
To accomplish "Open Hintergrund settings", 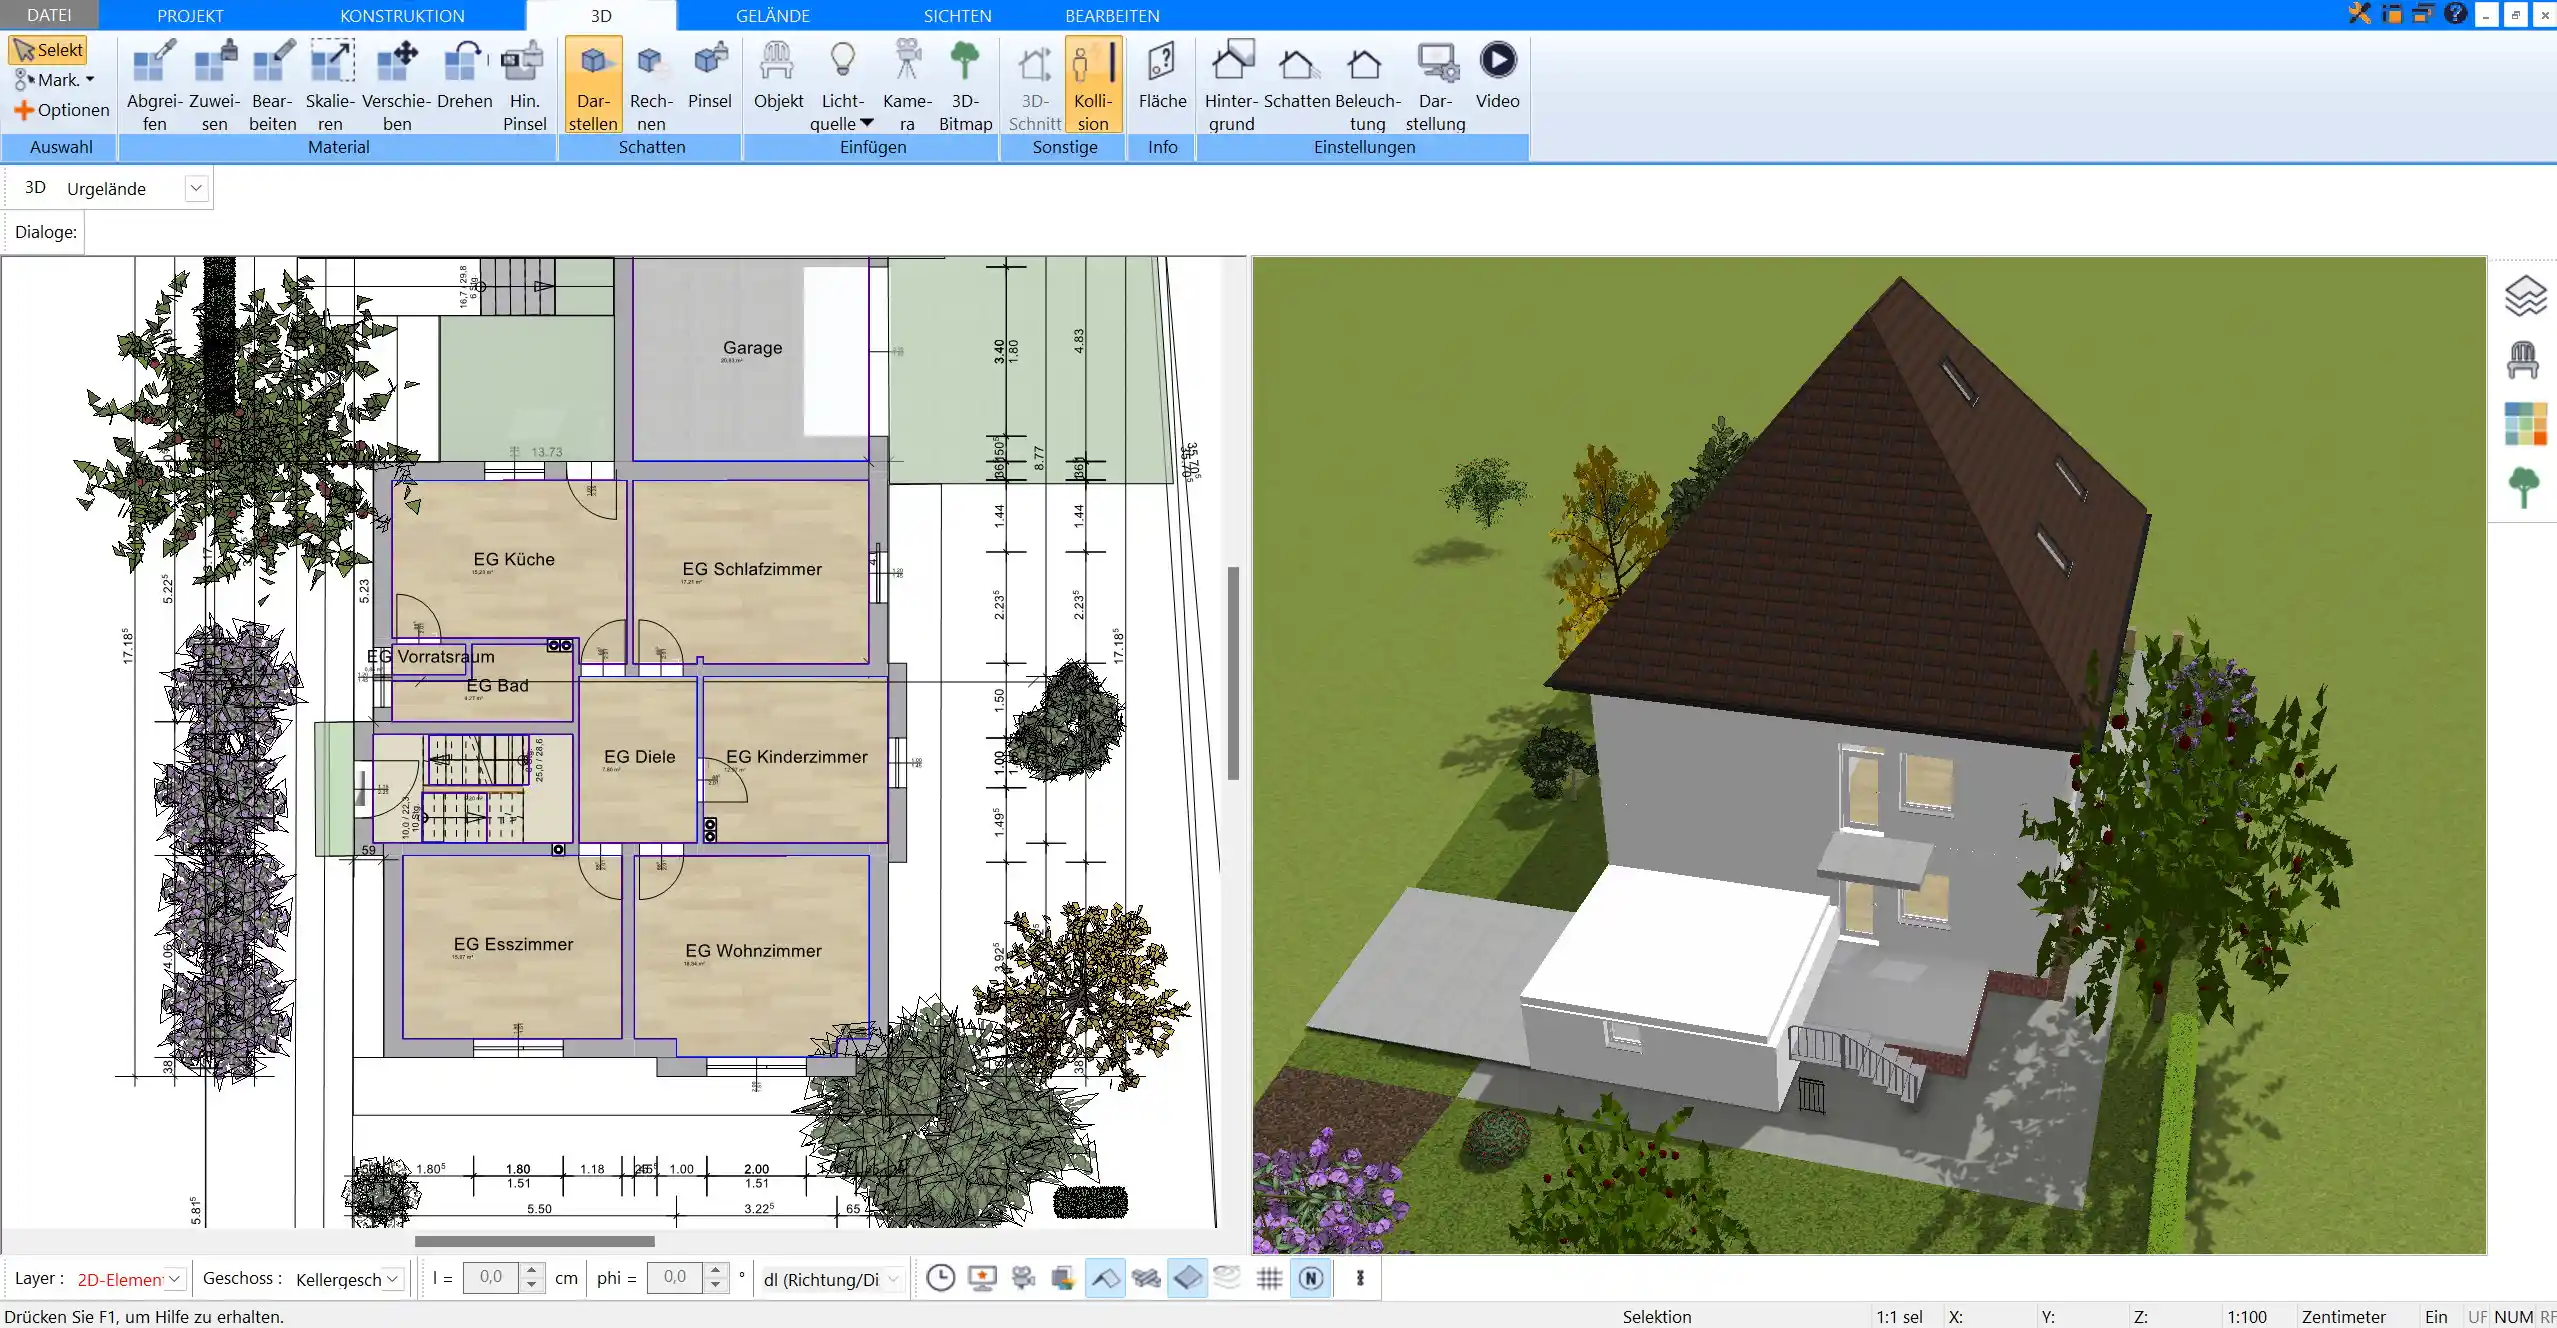I will click(1231, 85).
